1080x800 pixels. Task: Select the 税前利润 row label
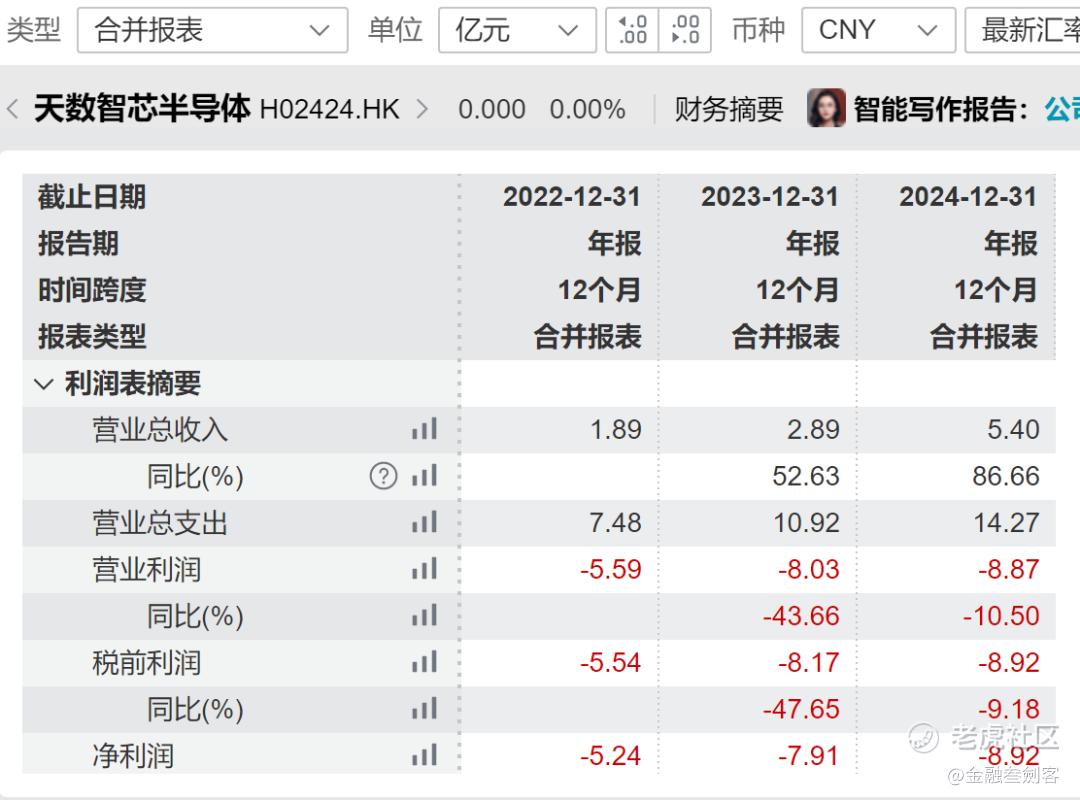click(x=147, y=663)
